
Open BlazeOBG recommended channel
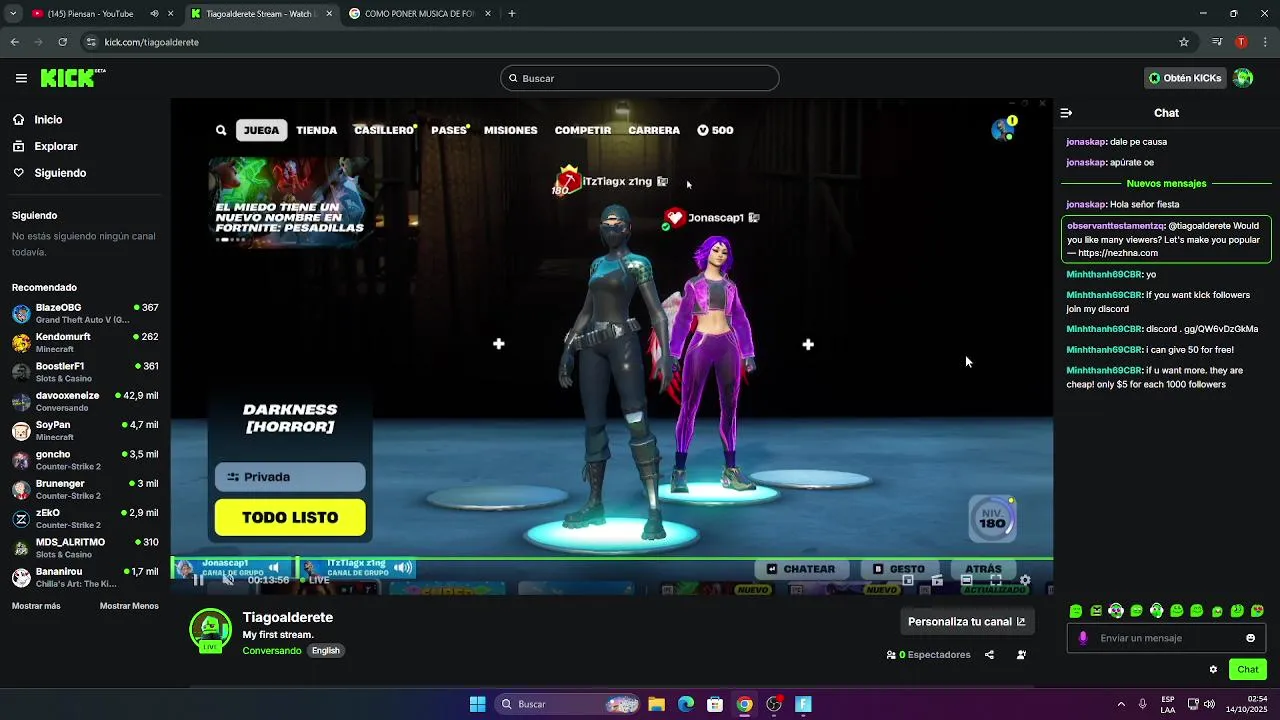85,313
